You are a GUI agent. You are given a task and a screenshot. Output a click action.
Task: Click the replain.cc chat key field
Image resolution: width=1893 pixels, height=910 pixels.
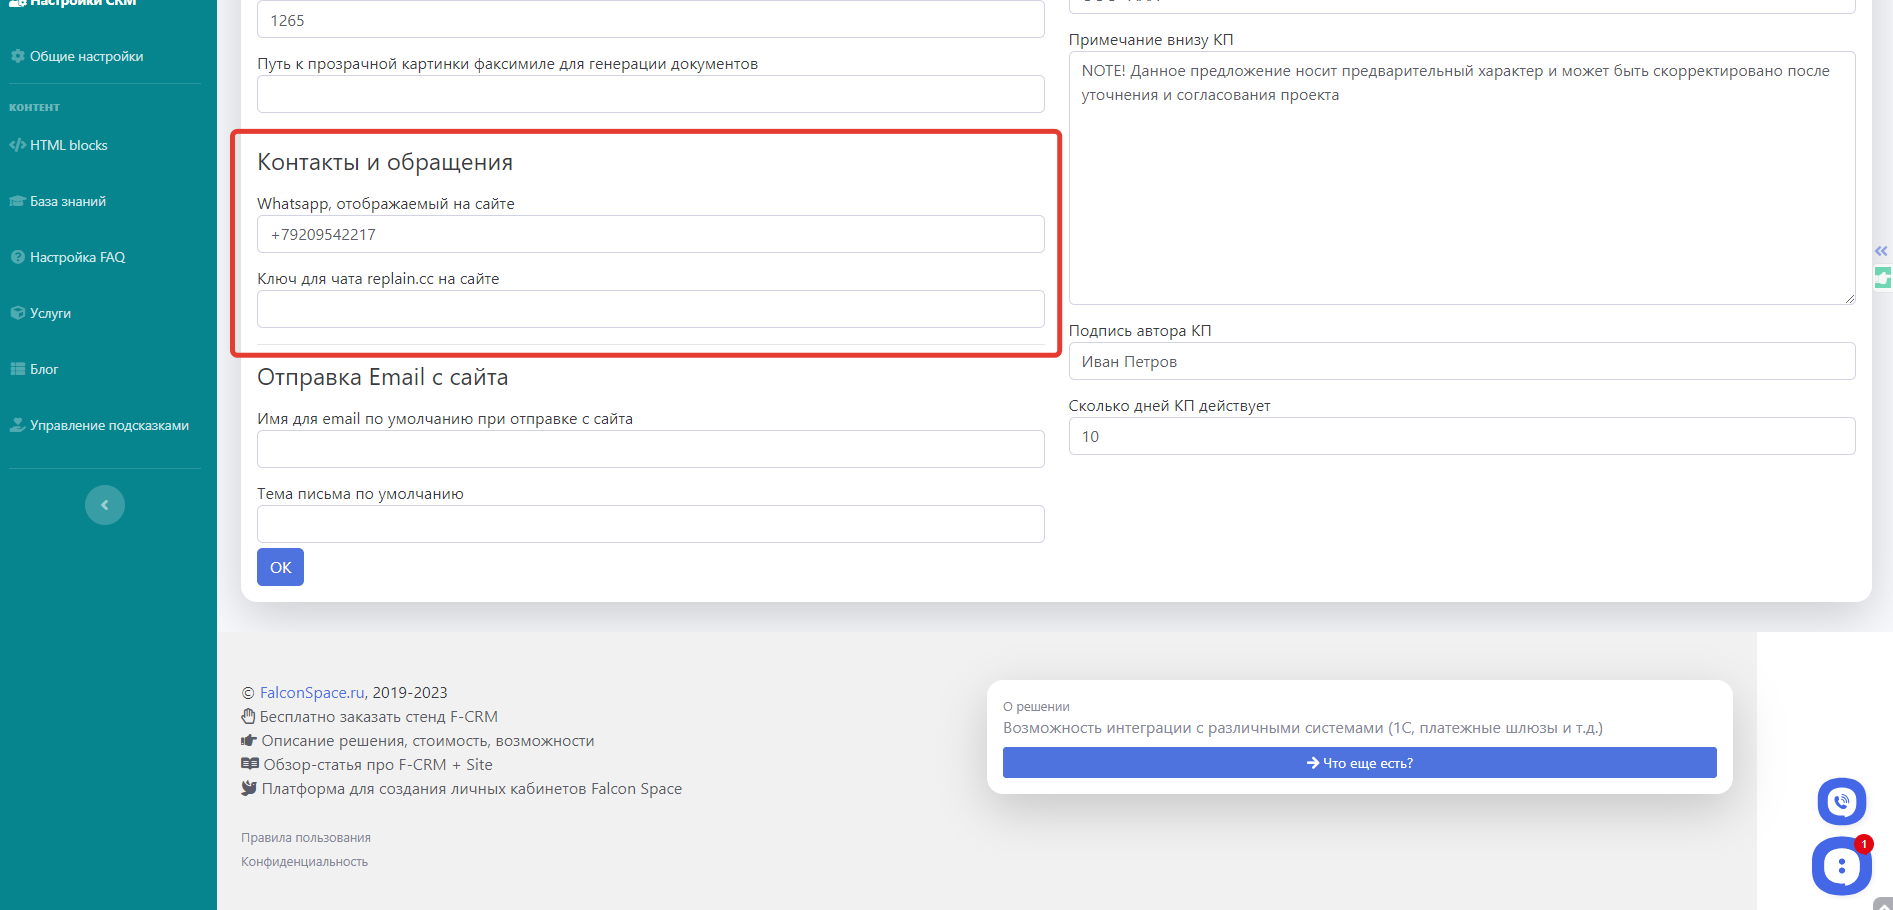[x=650, y=309]
